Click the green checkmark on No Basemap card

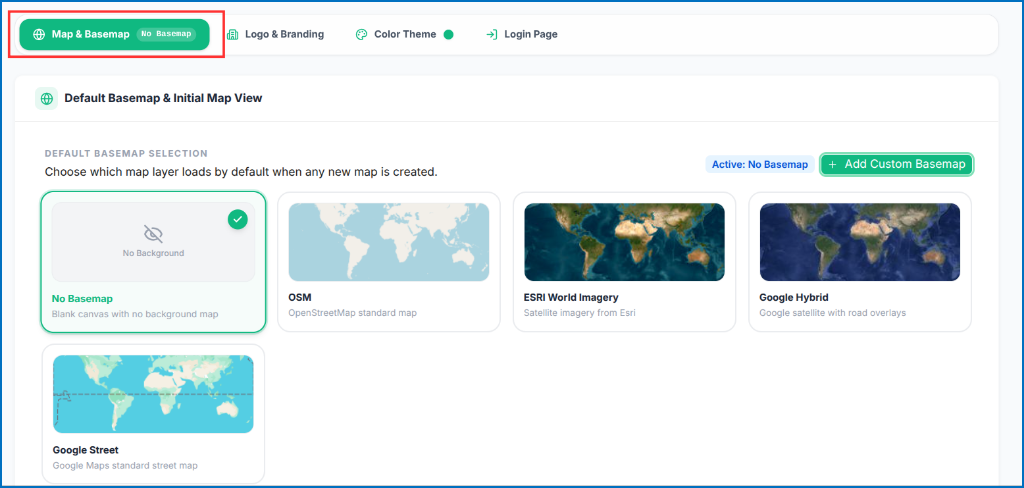[x=238, y=220]
